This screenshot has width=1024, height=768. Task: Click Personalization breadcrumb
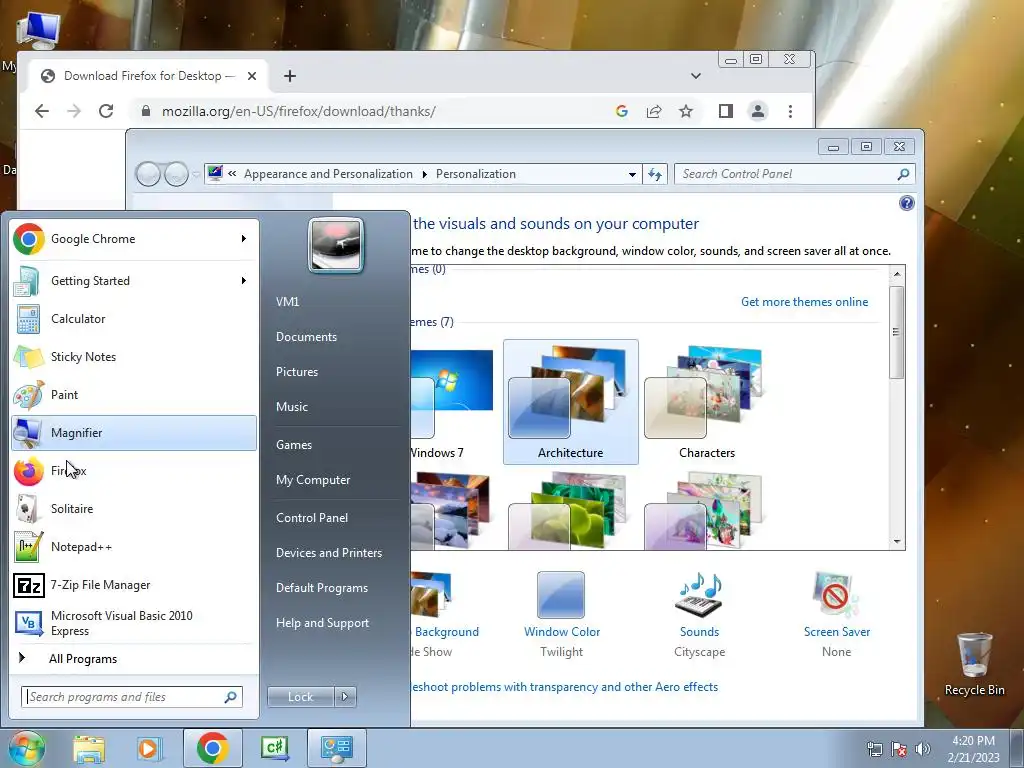[475, 174]
